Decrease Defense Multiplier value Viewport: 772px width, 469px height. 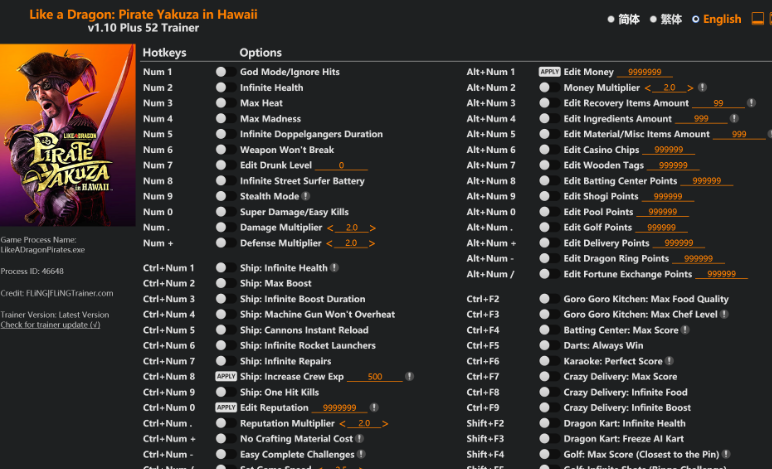pos(329,243)
